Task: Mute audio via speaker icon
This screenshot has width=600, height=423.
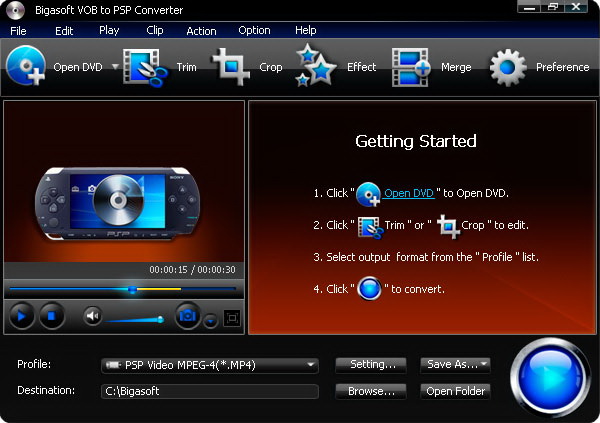Action: (92, 316)
